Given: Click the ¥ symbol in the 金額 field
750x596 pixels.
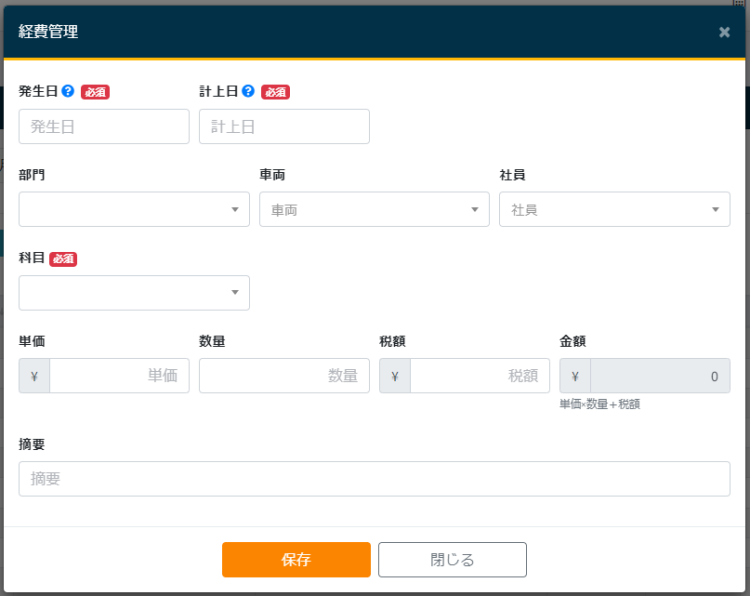Looking at the screenshot, I should 575,376.
